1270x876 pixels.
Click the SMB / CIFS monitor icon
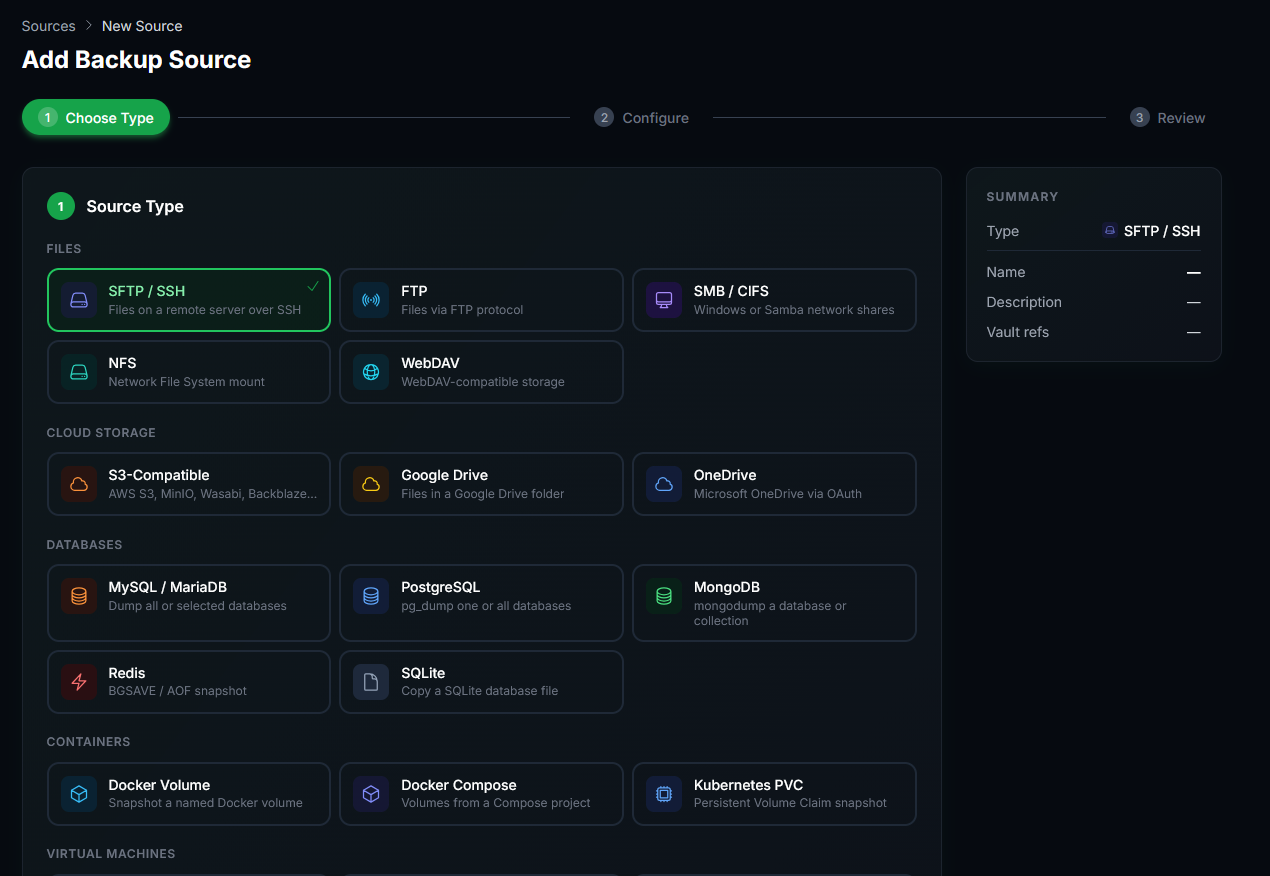click(664, 300)
